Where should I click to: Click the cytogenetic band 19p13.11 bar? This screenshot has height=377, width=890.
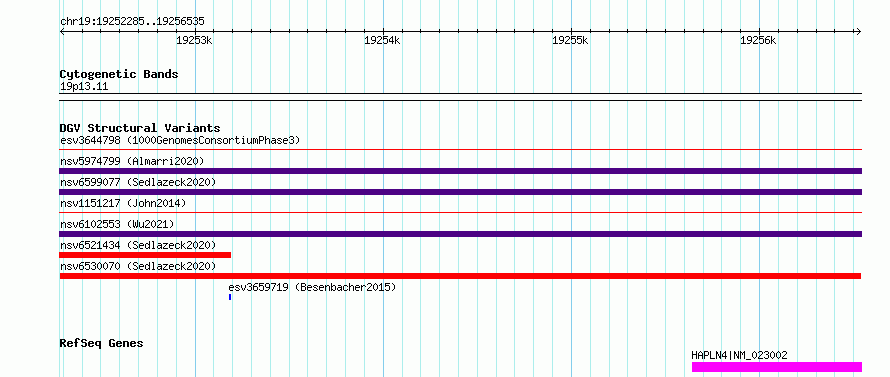(x=461, y=97)
